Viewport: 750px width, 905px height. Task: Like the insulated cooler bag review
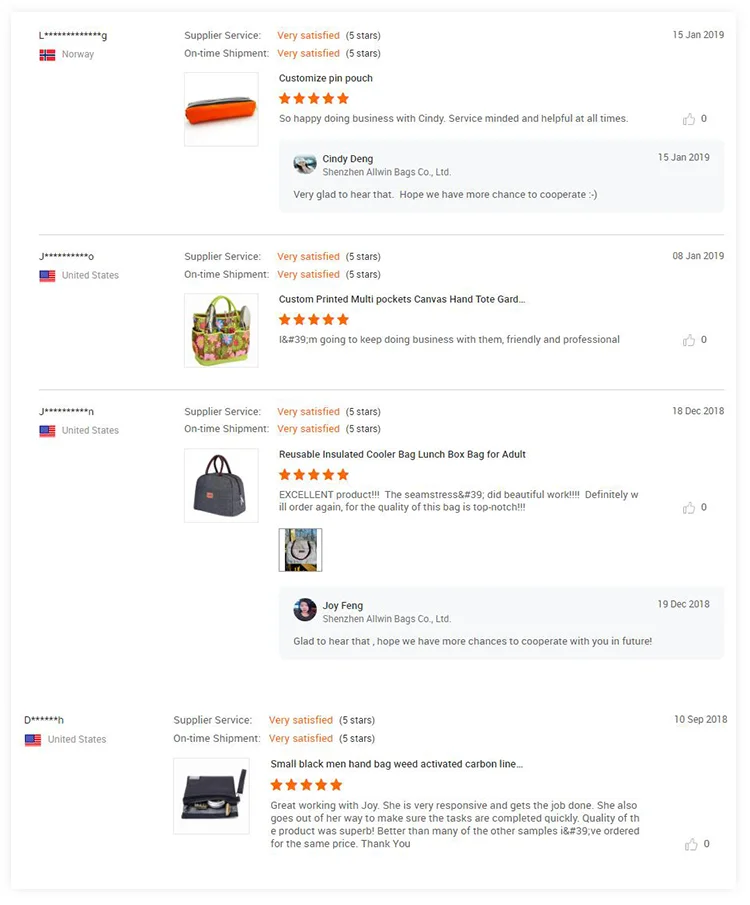[x=689, y=508]
